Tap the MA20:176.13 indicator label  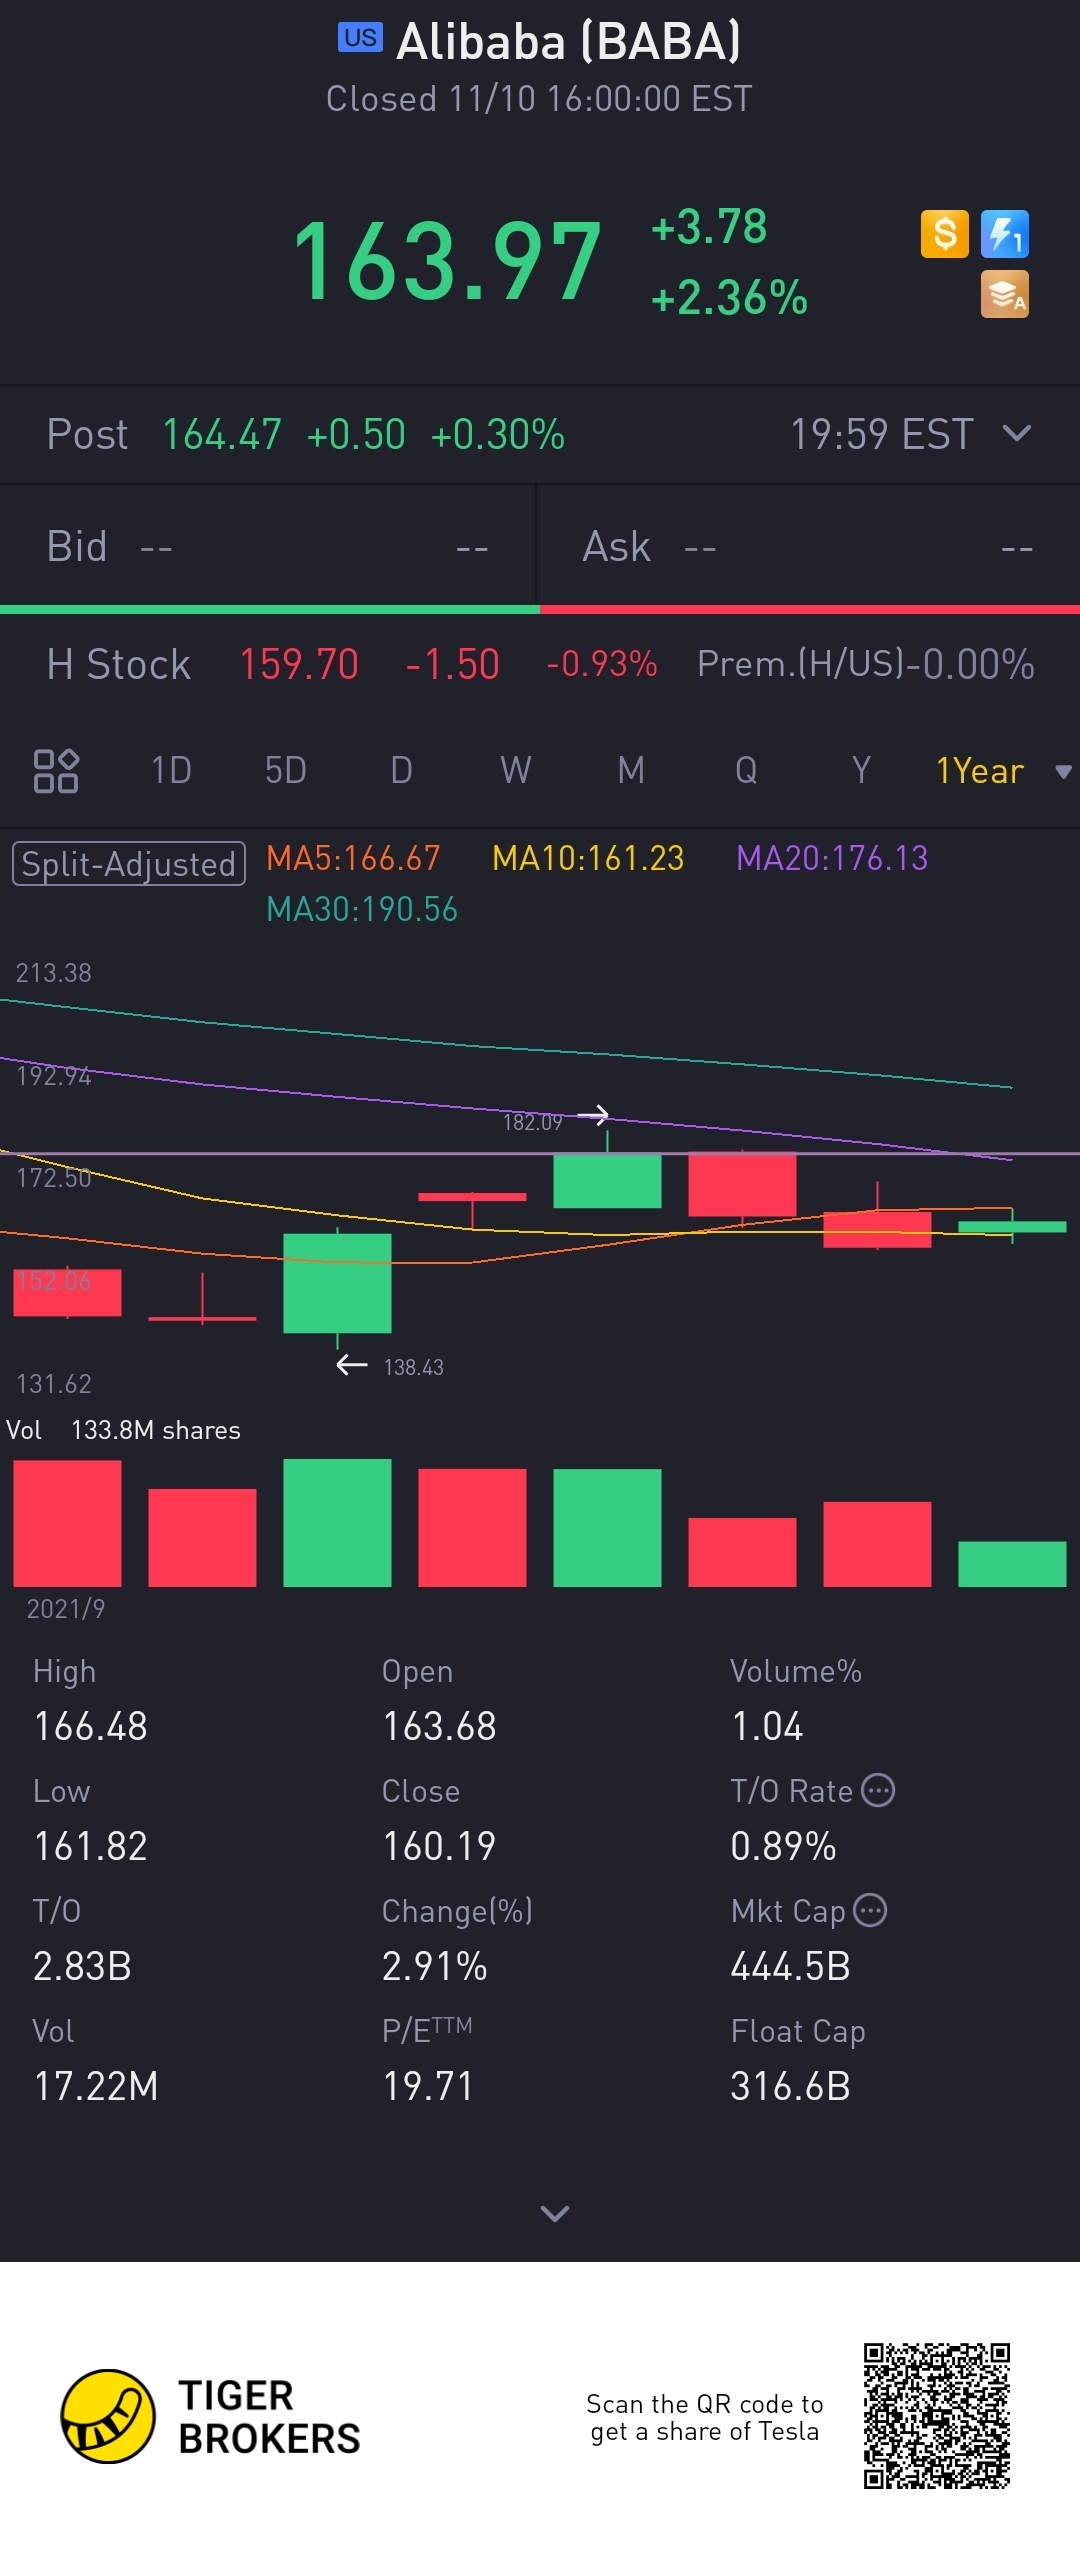[832, 858]
